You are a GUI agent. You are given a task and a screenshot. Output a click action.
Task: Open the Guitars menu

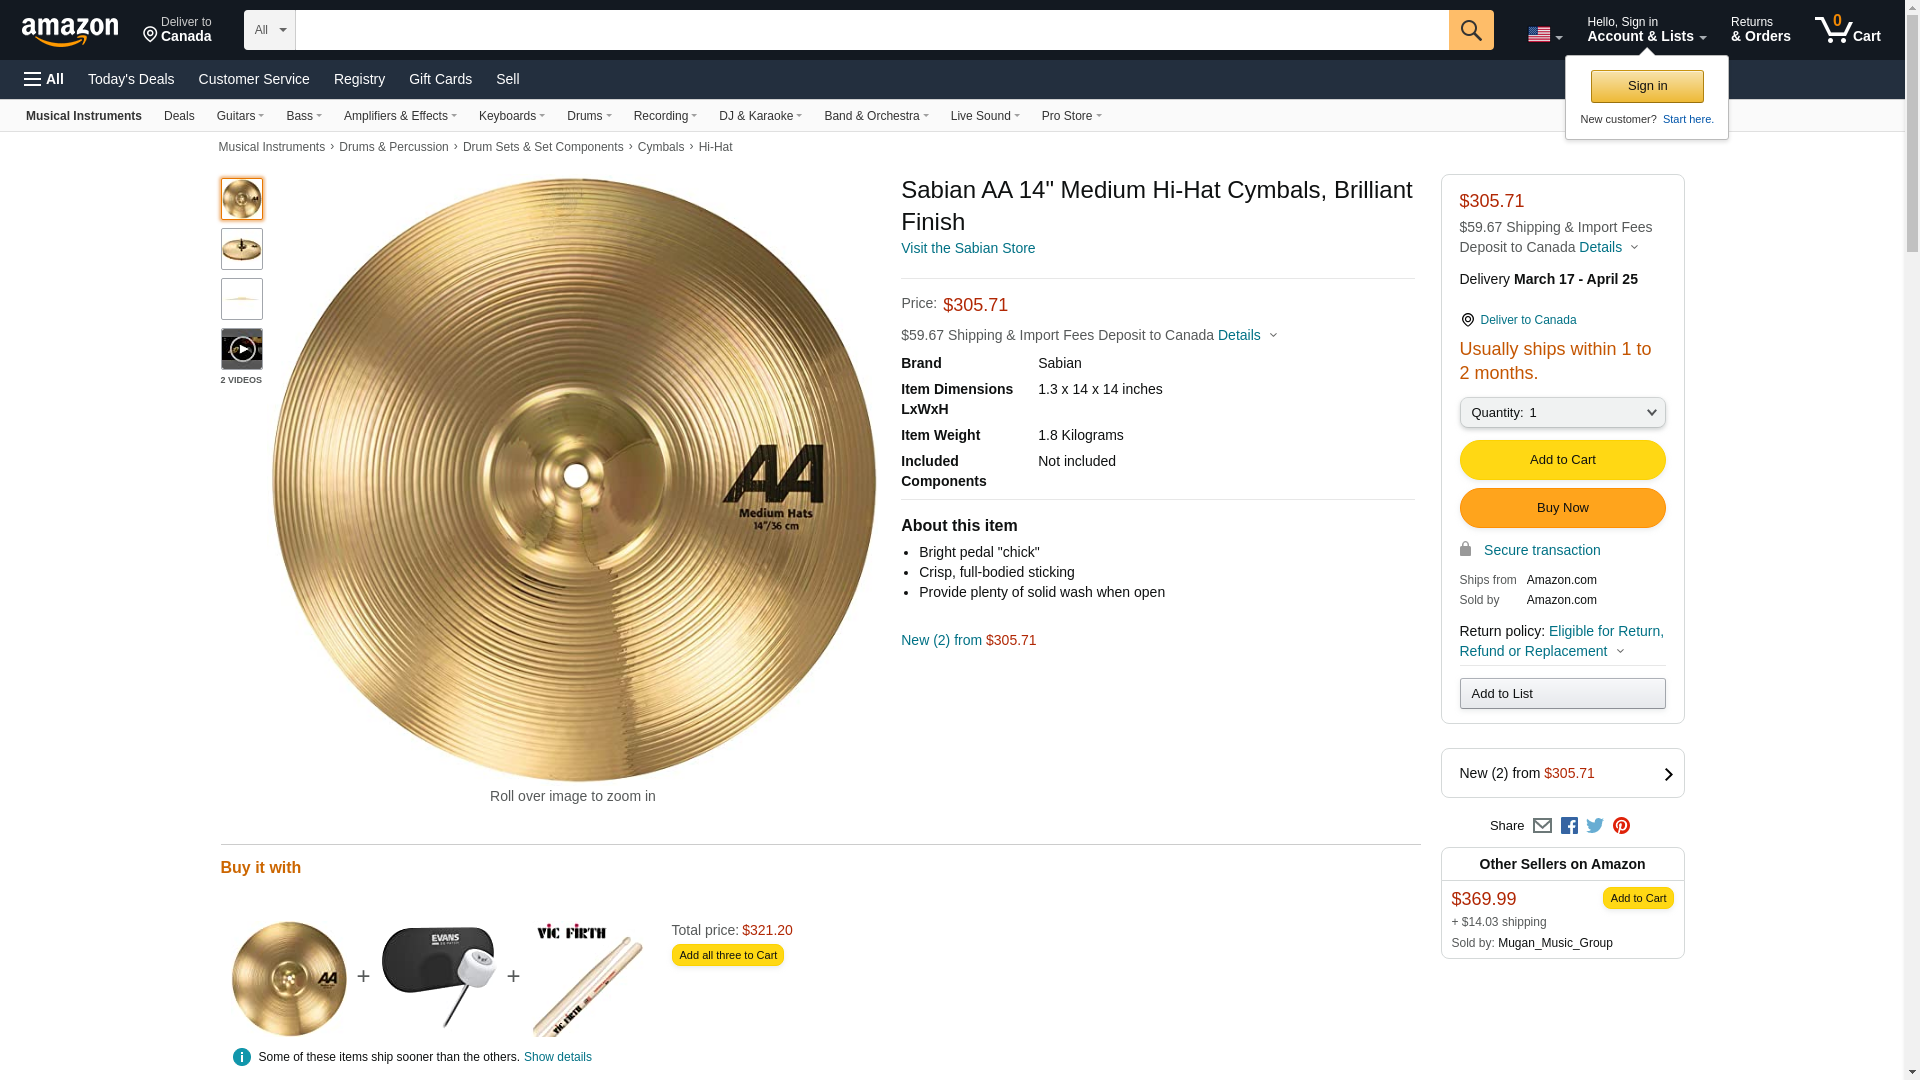tap(240, 116)
